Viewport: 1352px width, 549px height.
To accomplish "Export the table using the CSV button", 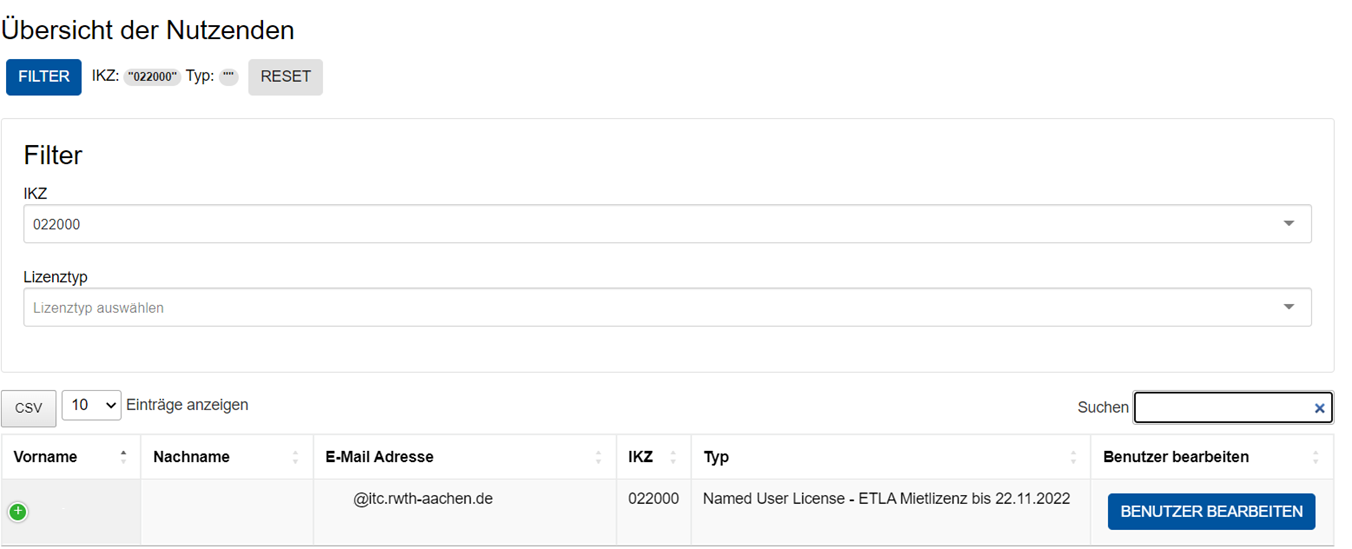I will click(x=29, y=408).
